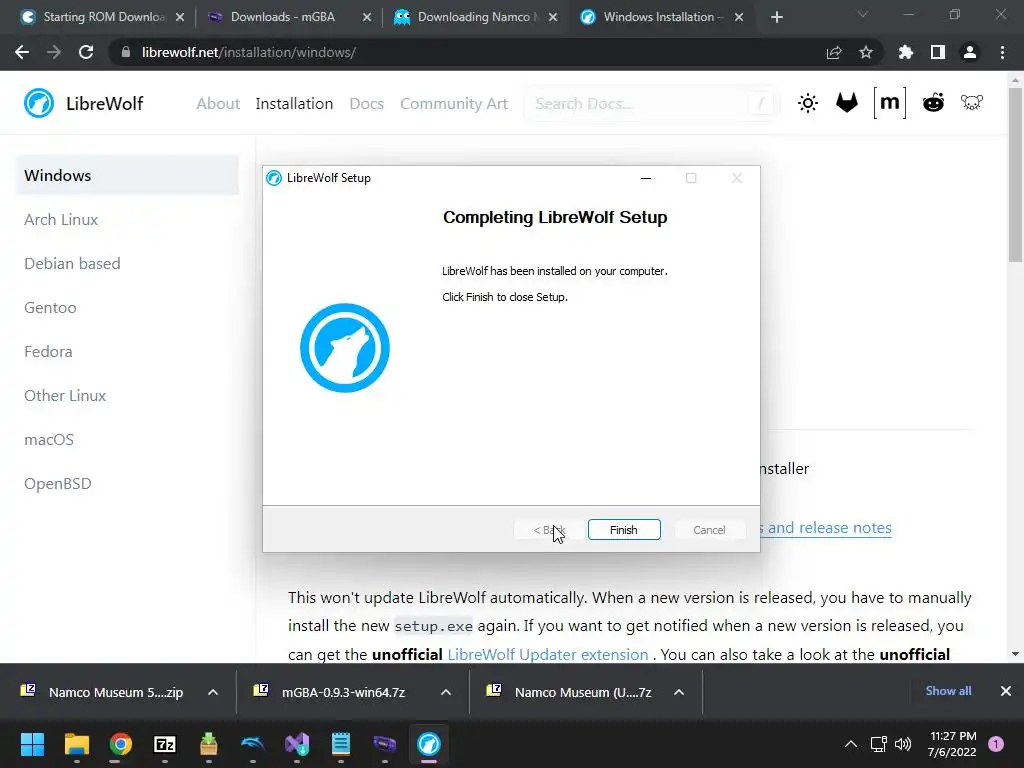
Task: Toggle light/dark theme sun icon
Action: pyautogui.click(x=808, y=103)
